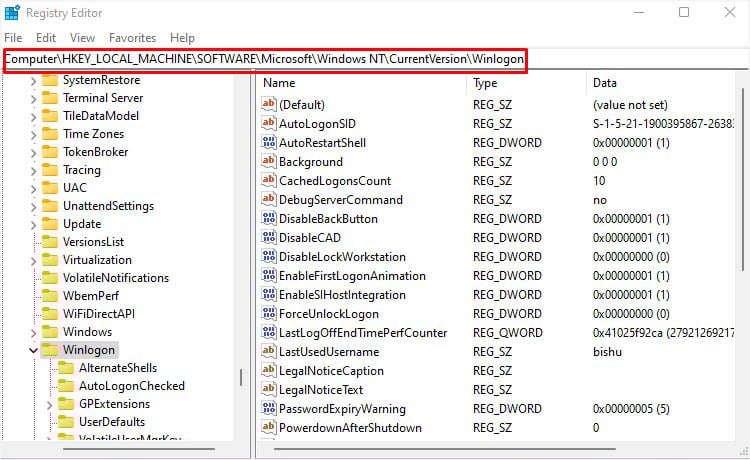The width and height of the screenshot is (750, 460).
Task: Click the tree pane horizontal scrollbar
Action: [x=139, y=449]
